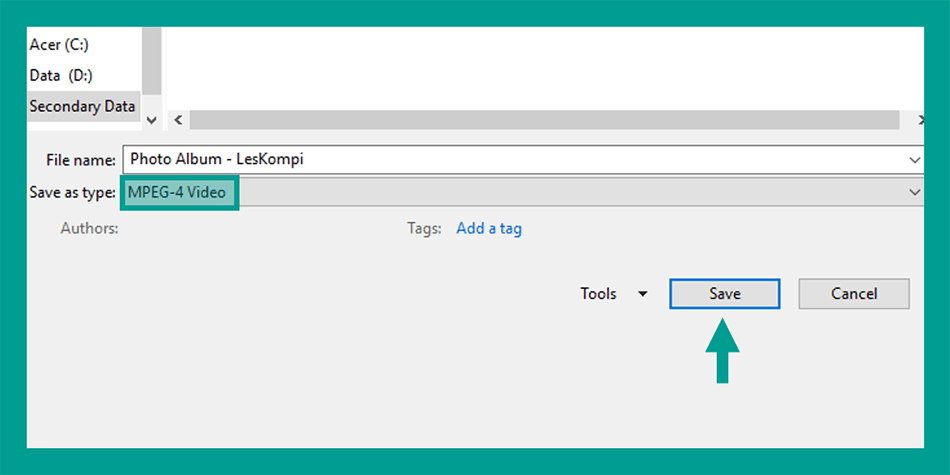Click the file list horizontal scrollbar thumb
950x475 pixels.
pyautogui.click(x=544, y=120)
